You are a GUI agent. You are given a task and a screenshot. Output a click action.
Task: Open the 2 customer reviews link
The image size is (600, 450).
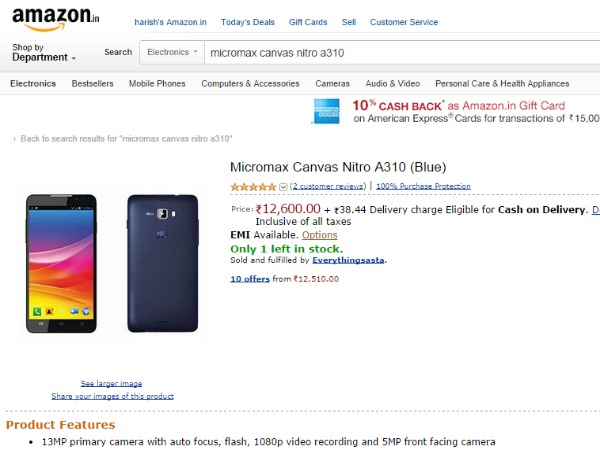click(328, 186)
